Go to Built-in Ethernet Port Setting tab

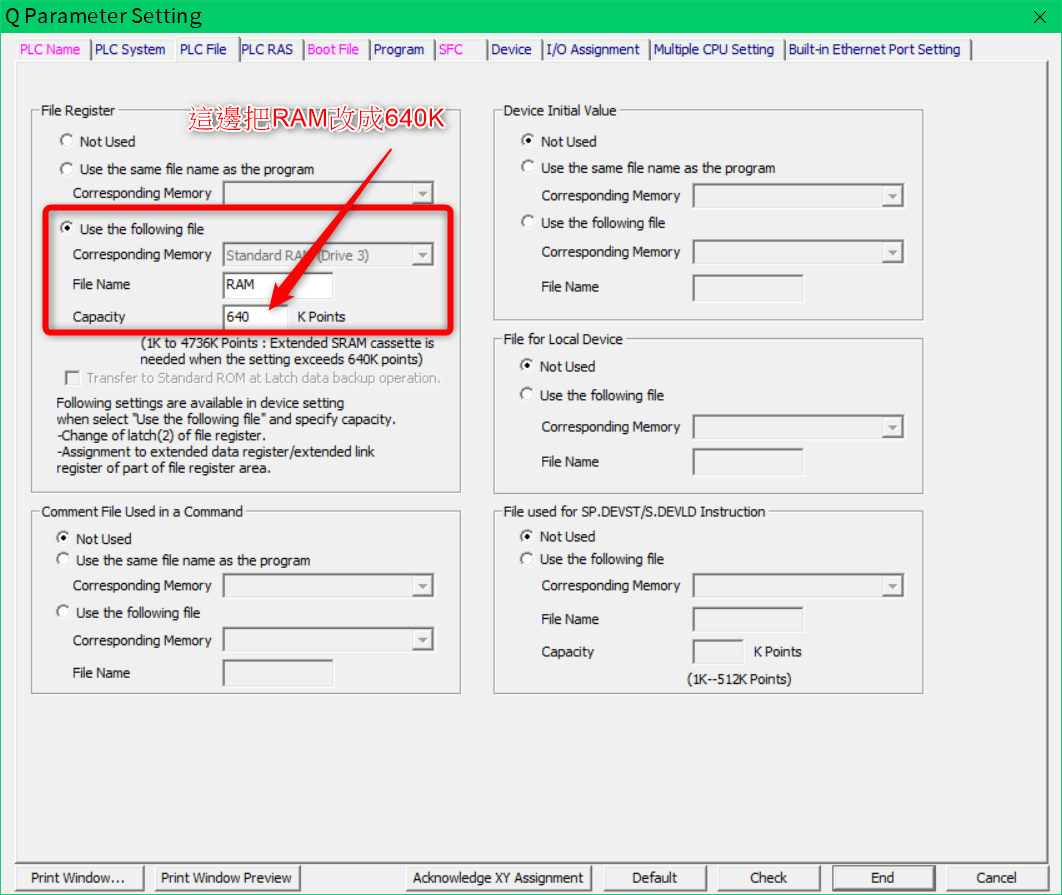coord(874,49)
